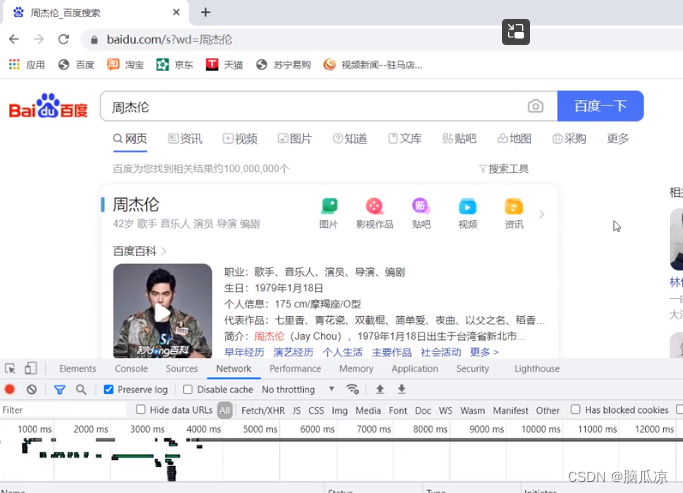Image resolution: width=683 pixels, height=493 pixels.
Task: Open 搜索工具 filter options
Action: [x=504, y=169]
